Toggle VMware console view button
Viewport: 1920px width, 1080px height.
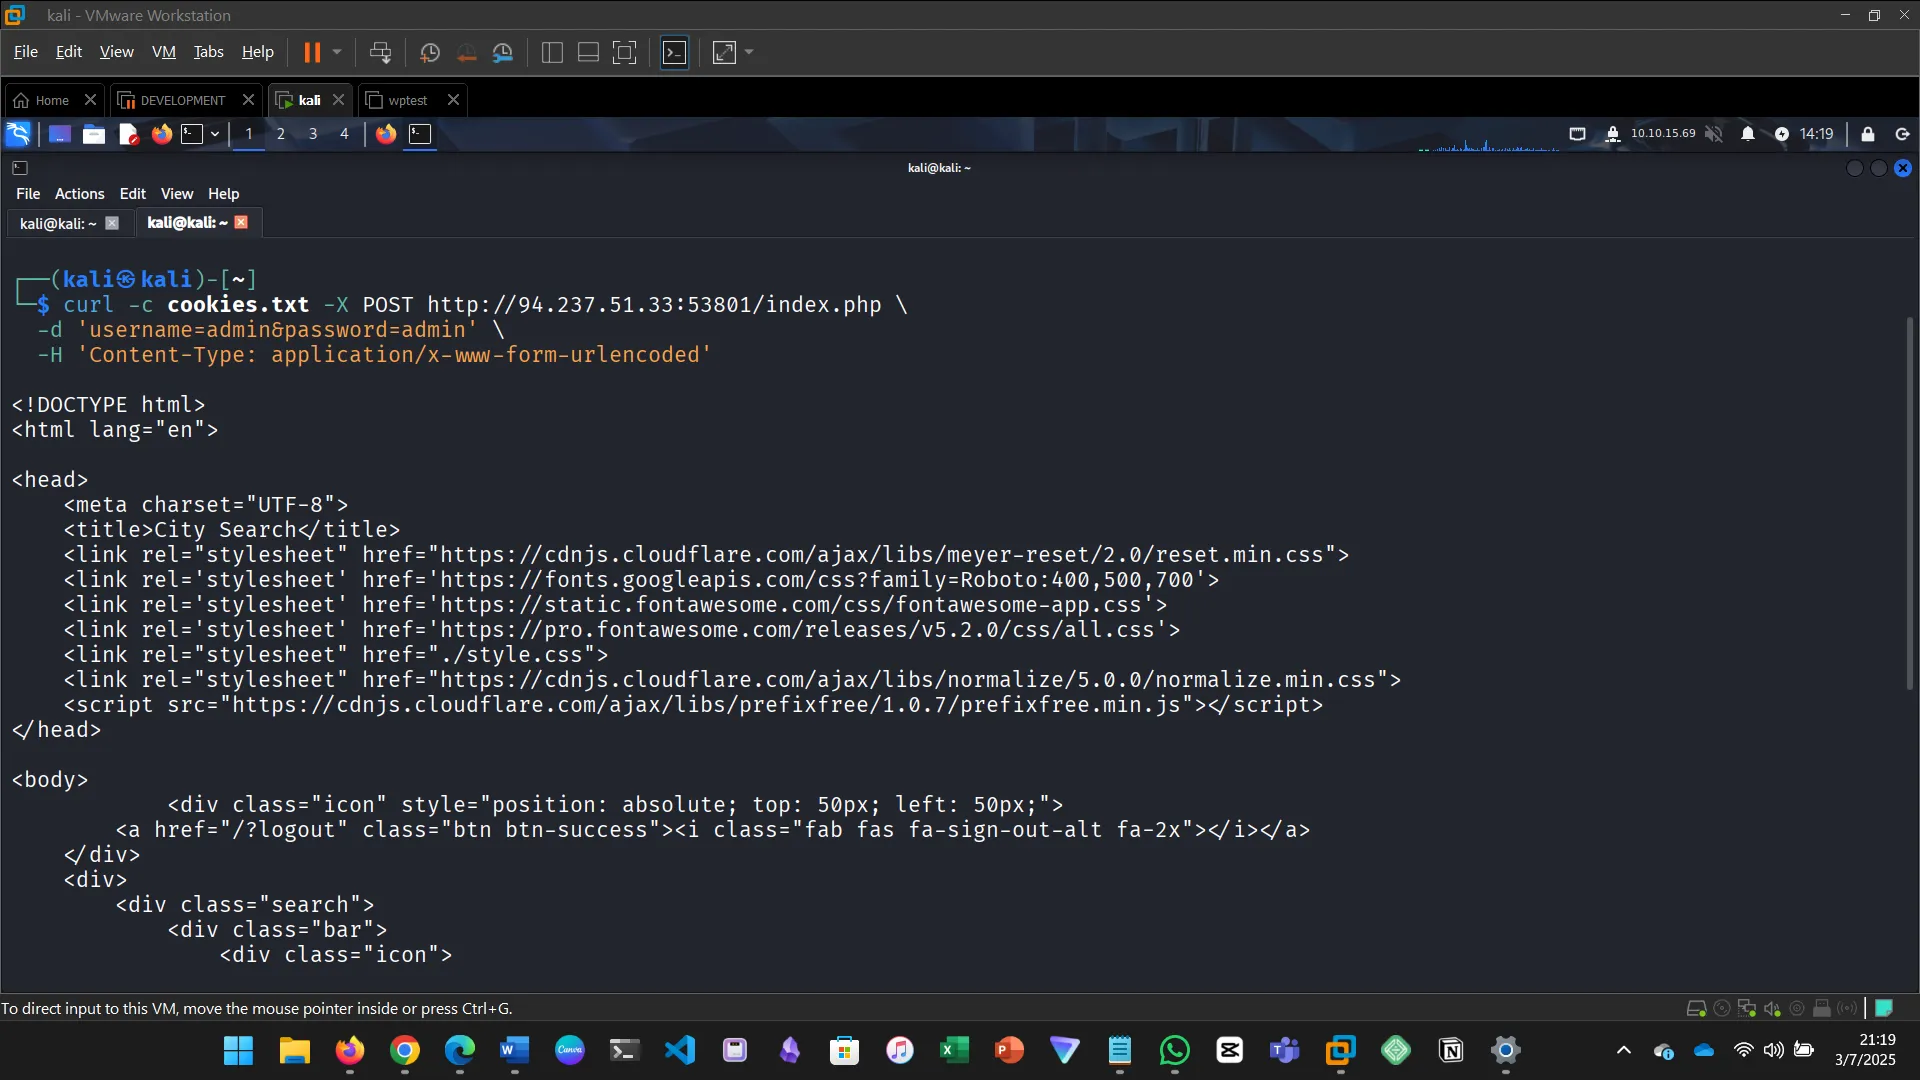675,53
